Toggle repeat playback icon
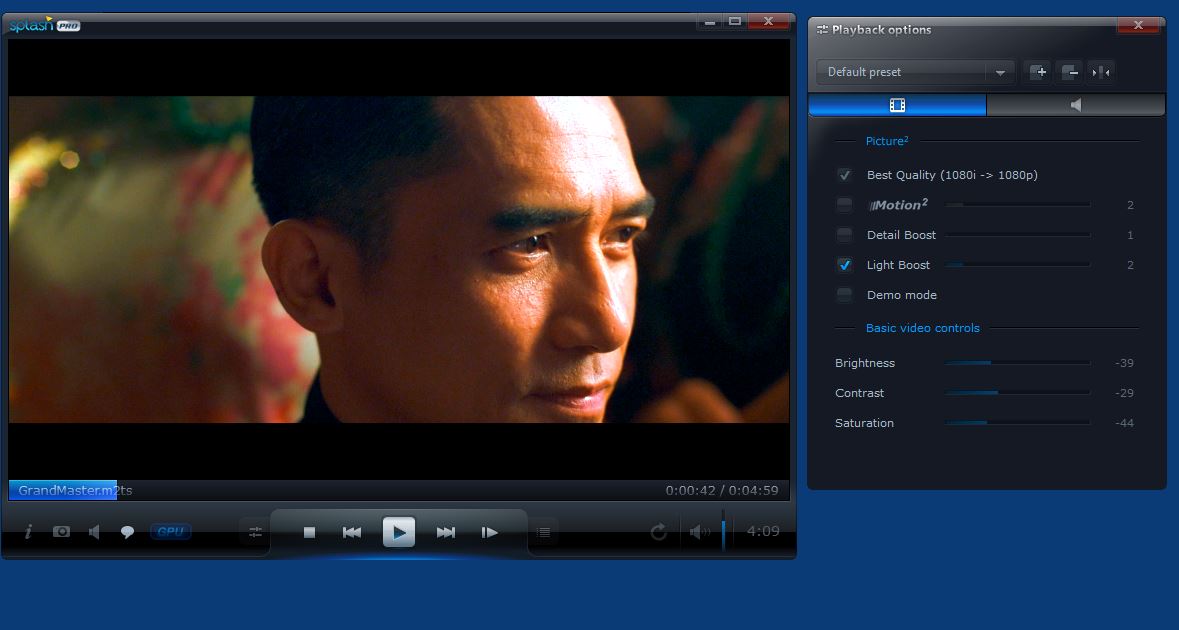Viewport: 1179px width, 630px height. pos(658,532)
